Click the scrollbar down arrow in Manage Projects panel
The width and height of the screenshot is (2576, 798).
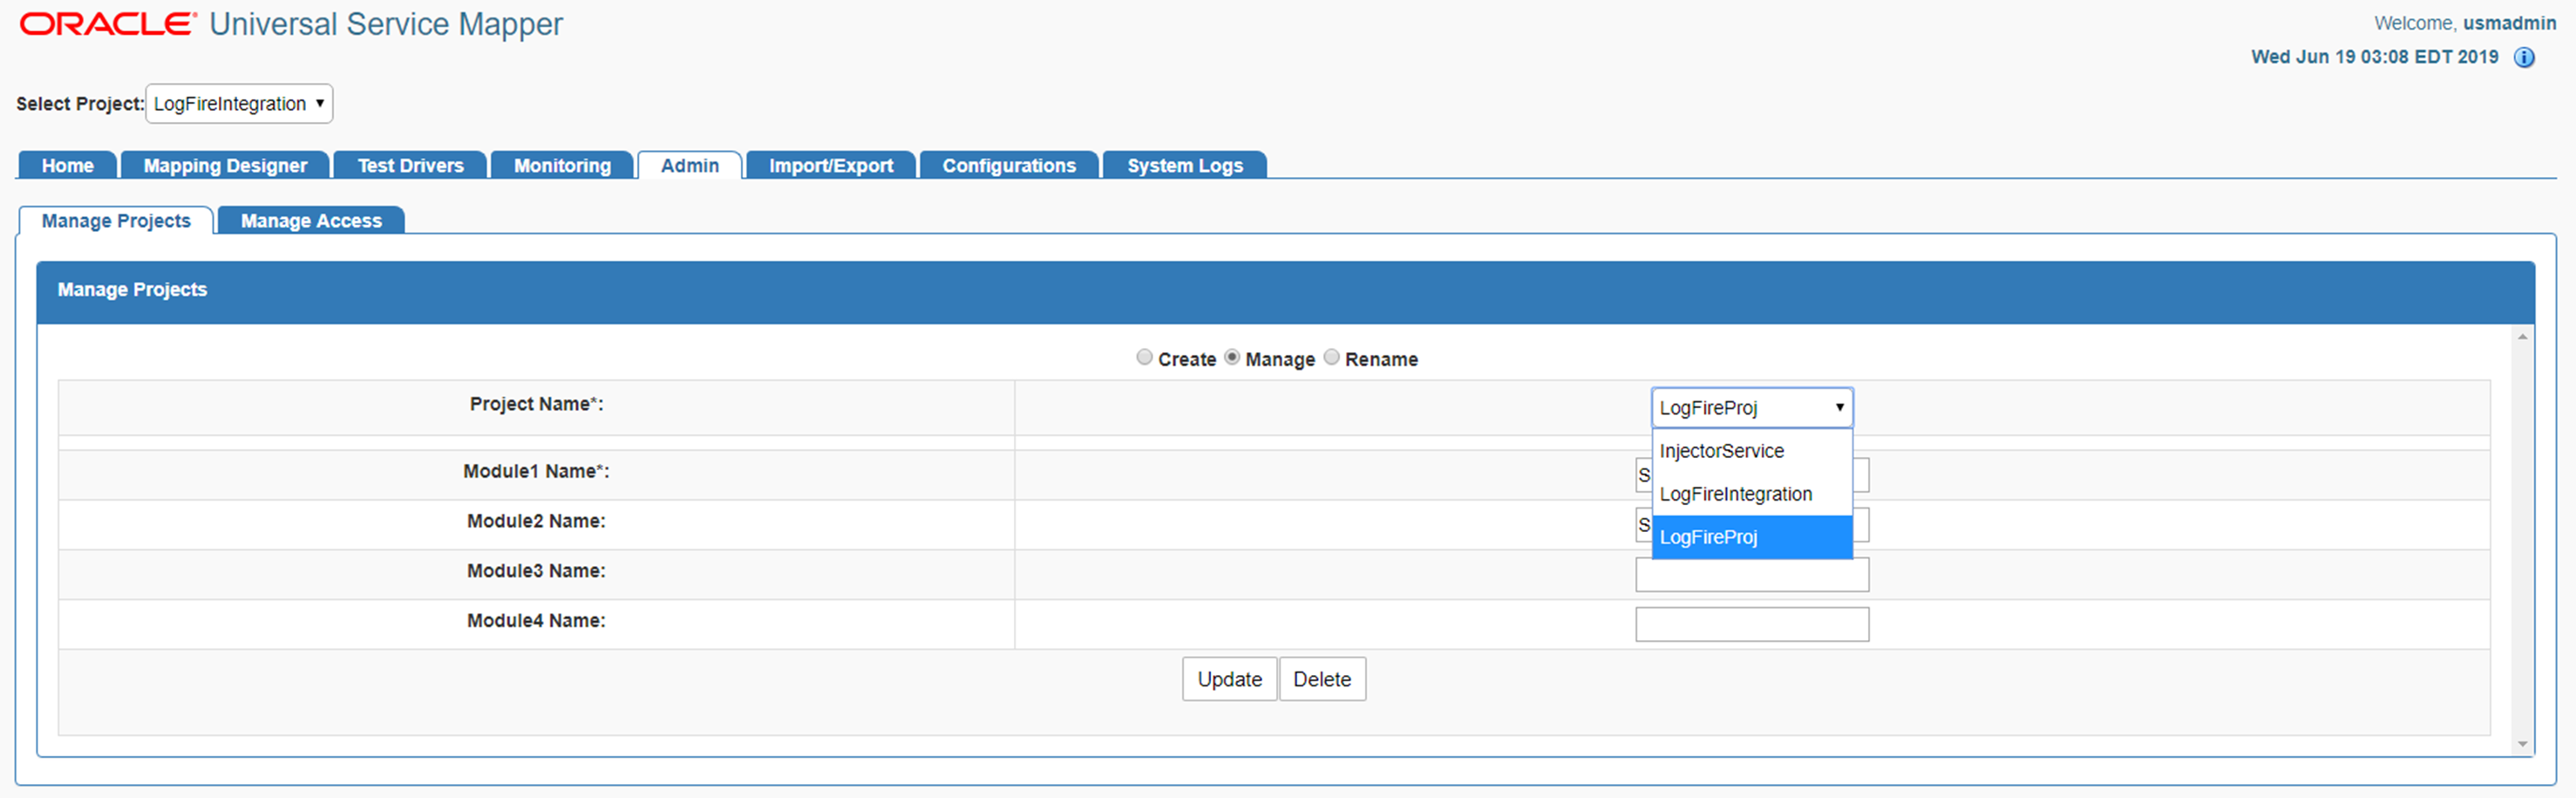click(2523, 744)
